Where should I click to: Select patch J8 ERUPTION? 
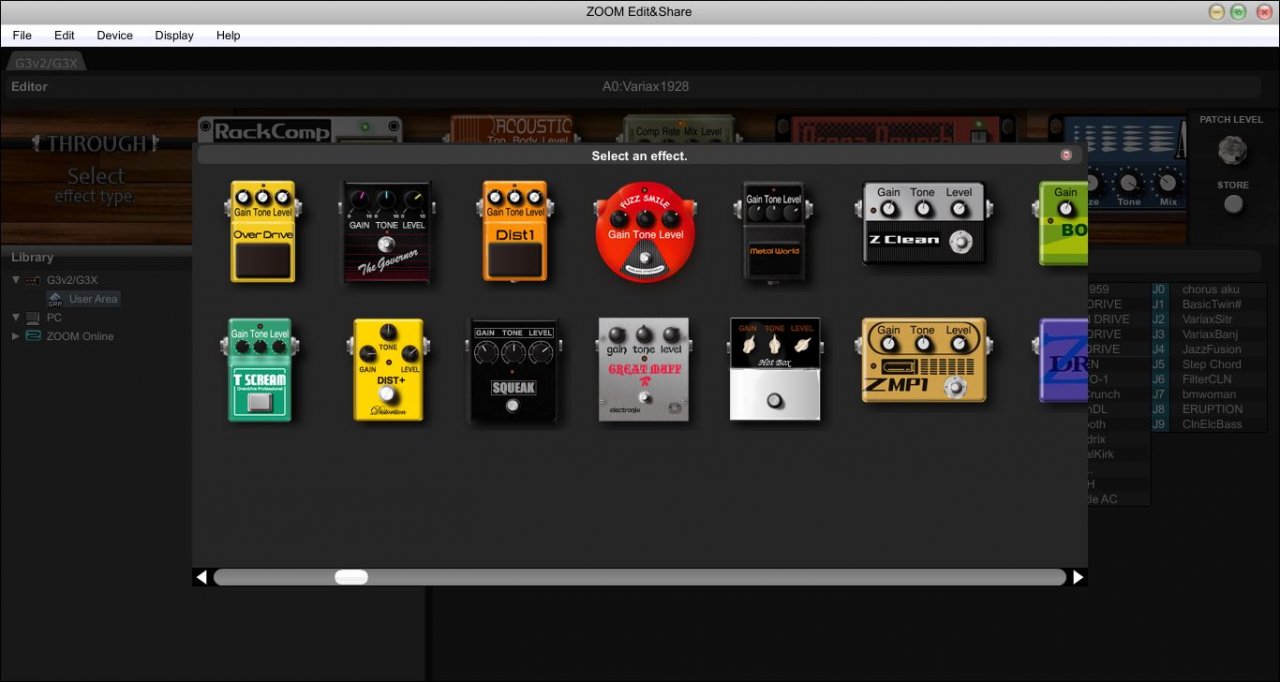(1209, 409)
